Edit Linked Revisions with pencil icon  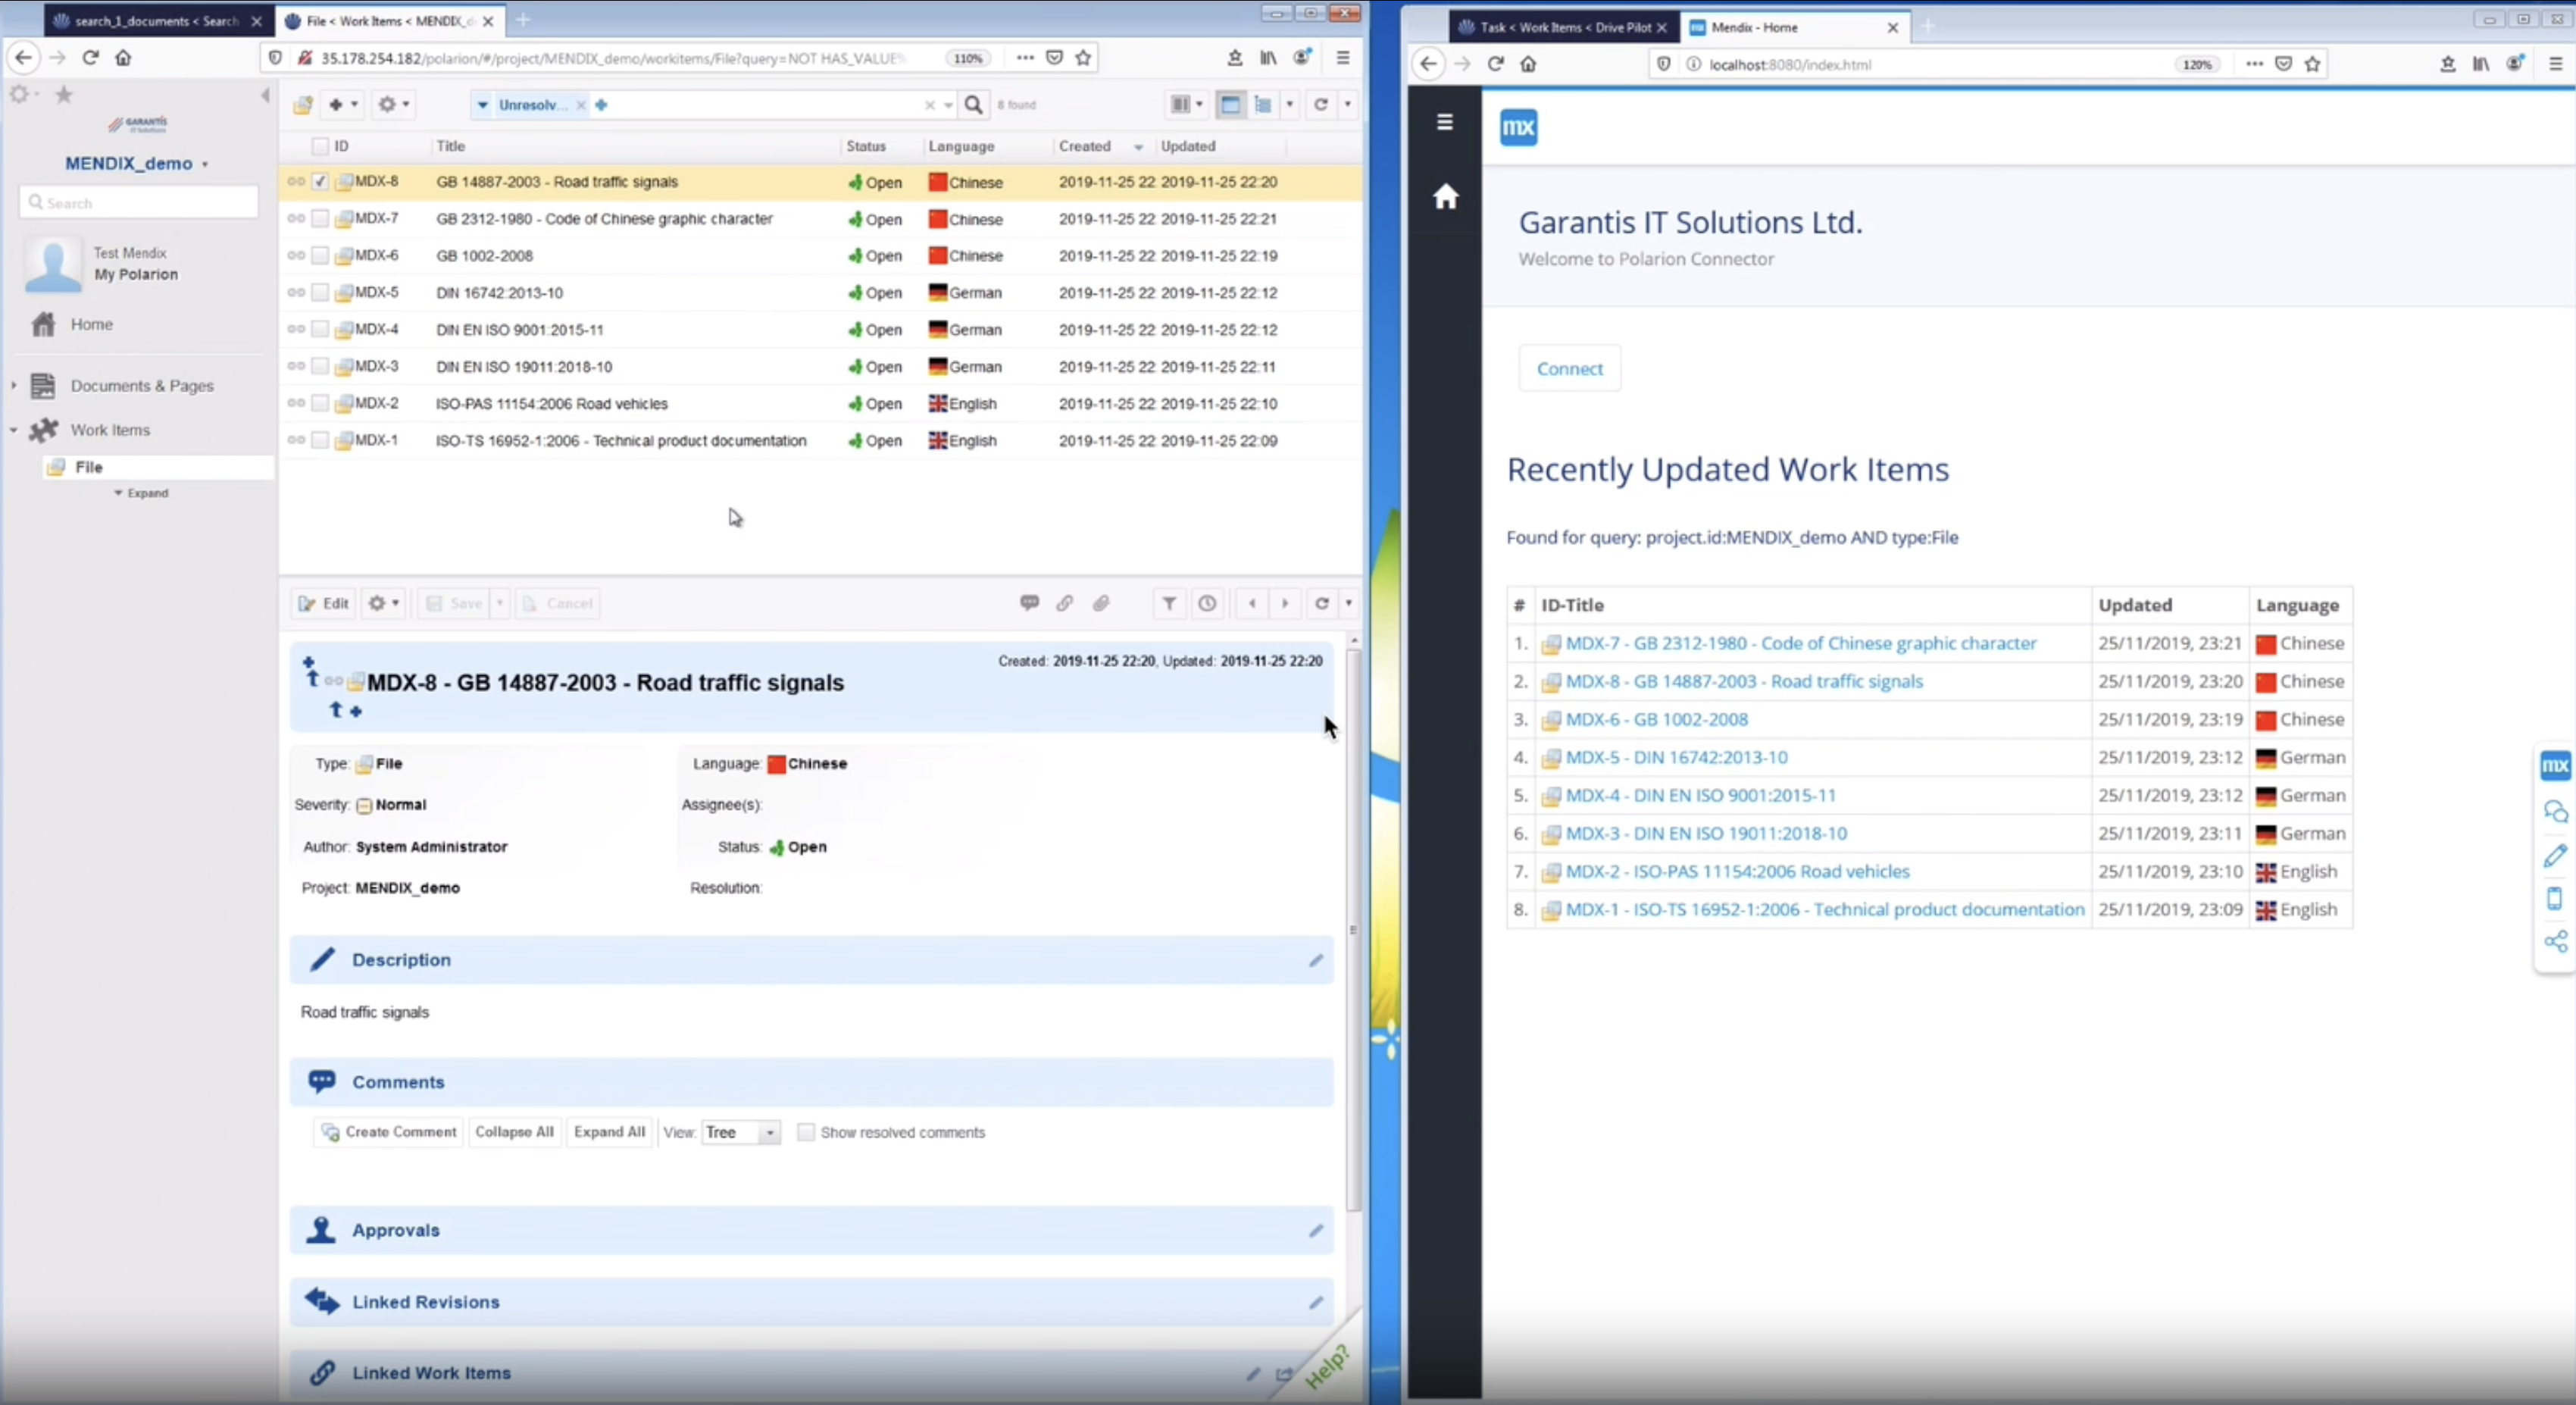click(1315, 1302)
